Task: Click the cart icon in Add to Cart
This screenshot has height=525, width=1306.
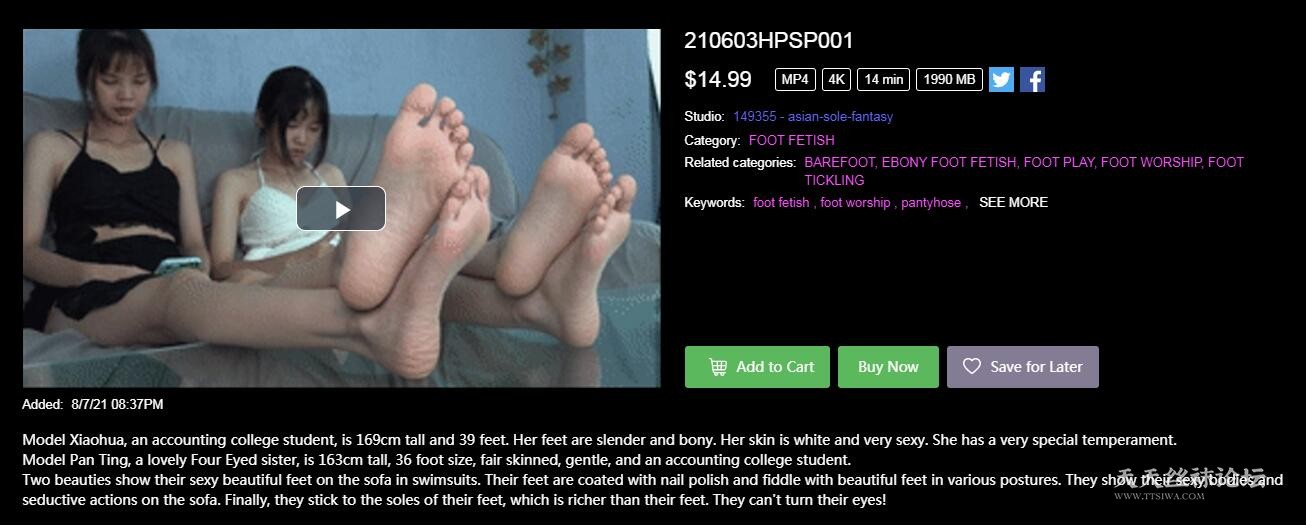Action: (718, 367)
